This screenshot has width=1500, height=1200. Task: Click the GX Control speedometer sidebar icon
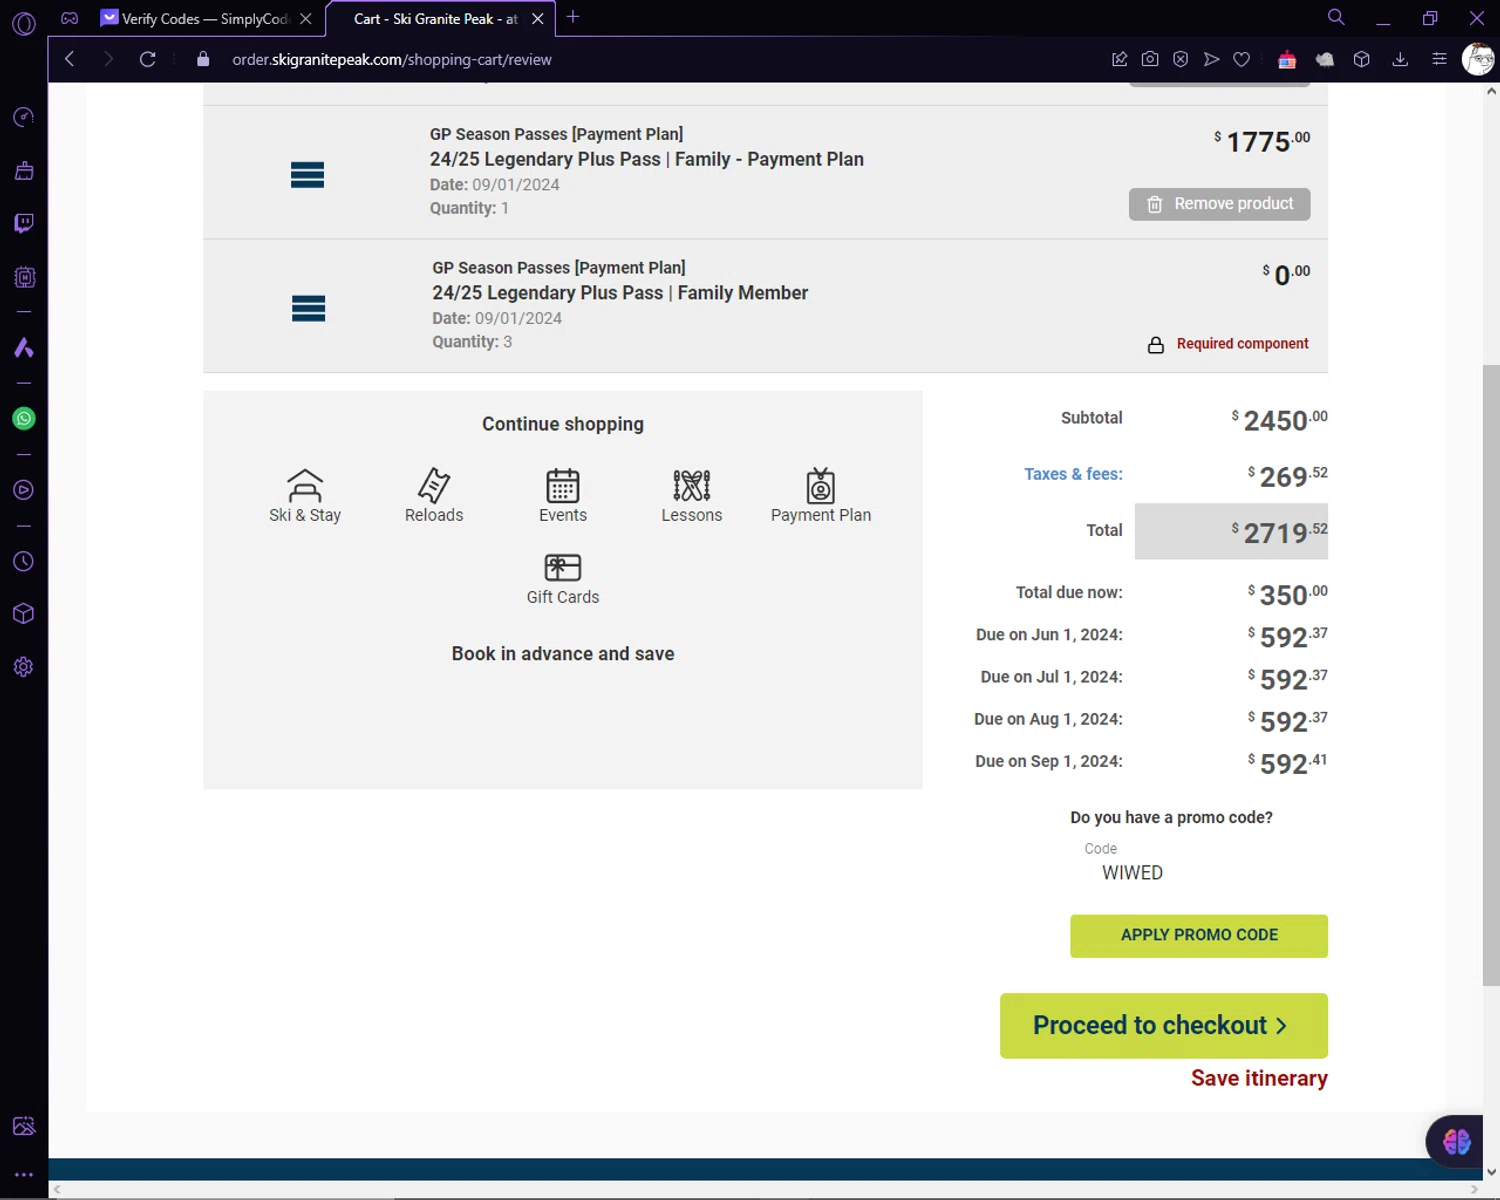(x=24, y=117)
